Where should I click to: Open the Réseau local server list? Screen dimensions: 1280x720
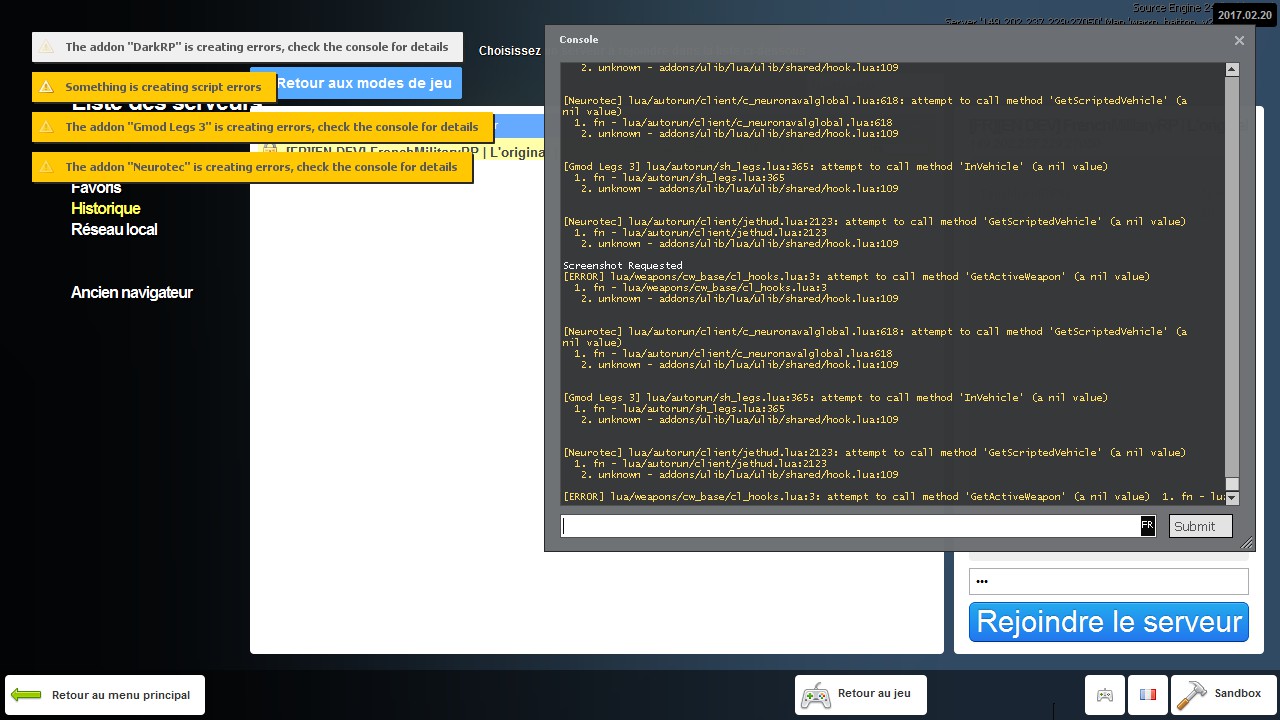tap(114, 230)
